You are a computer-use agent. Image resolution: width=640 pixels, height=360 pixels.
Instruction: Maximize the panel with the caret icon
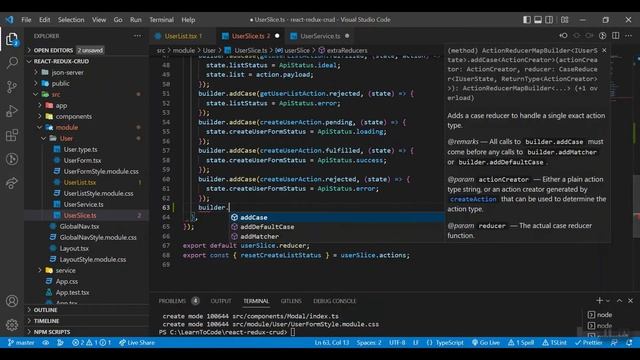pyautogui.click(x=619, y=300)
